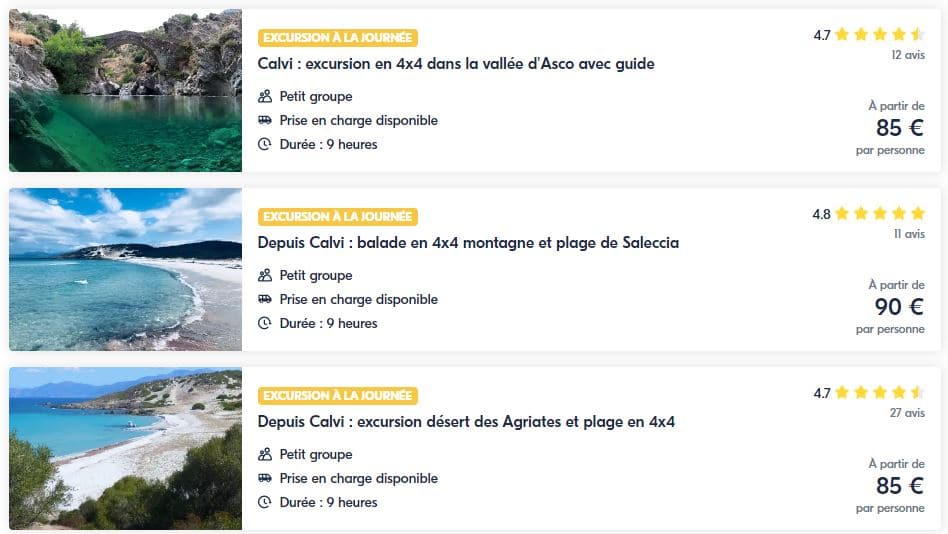
Task: Click the bus icon in Agriates excursion card
Action: coord(265,478)
